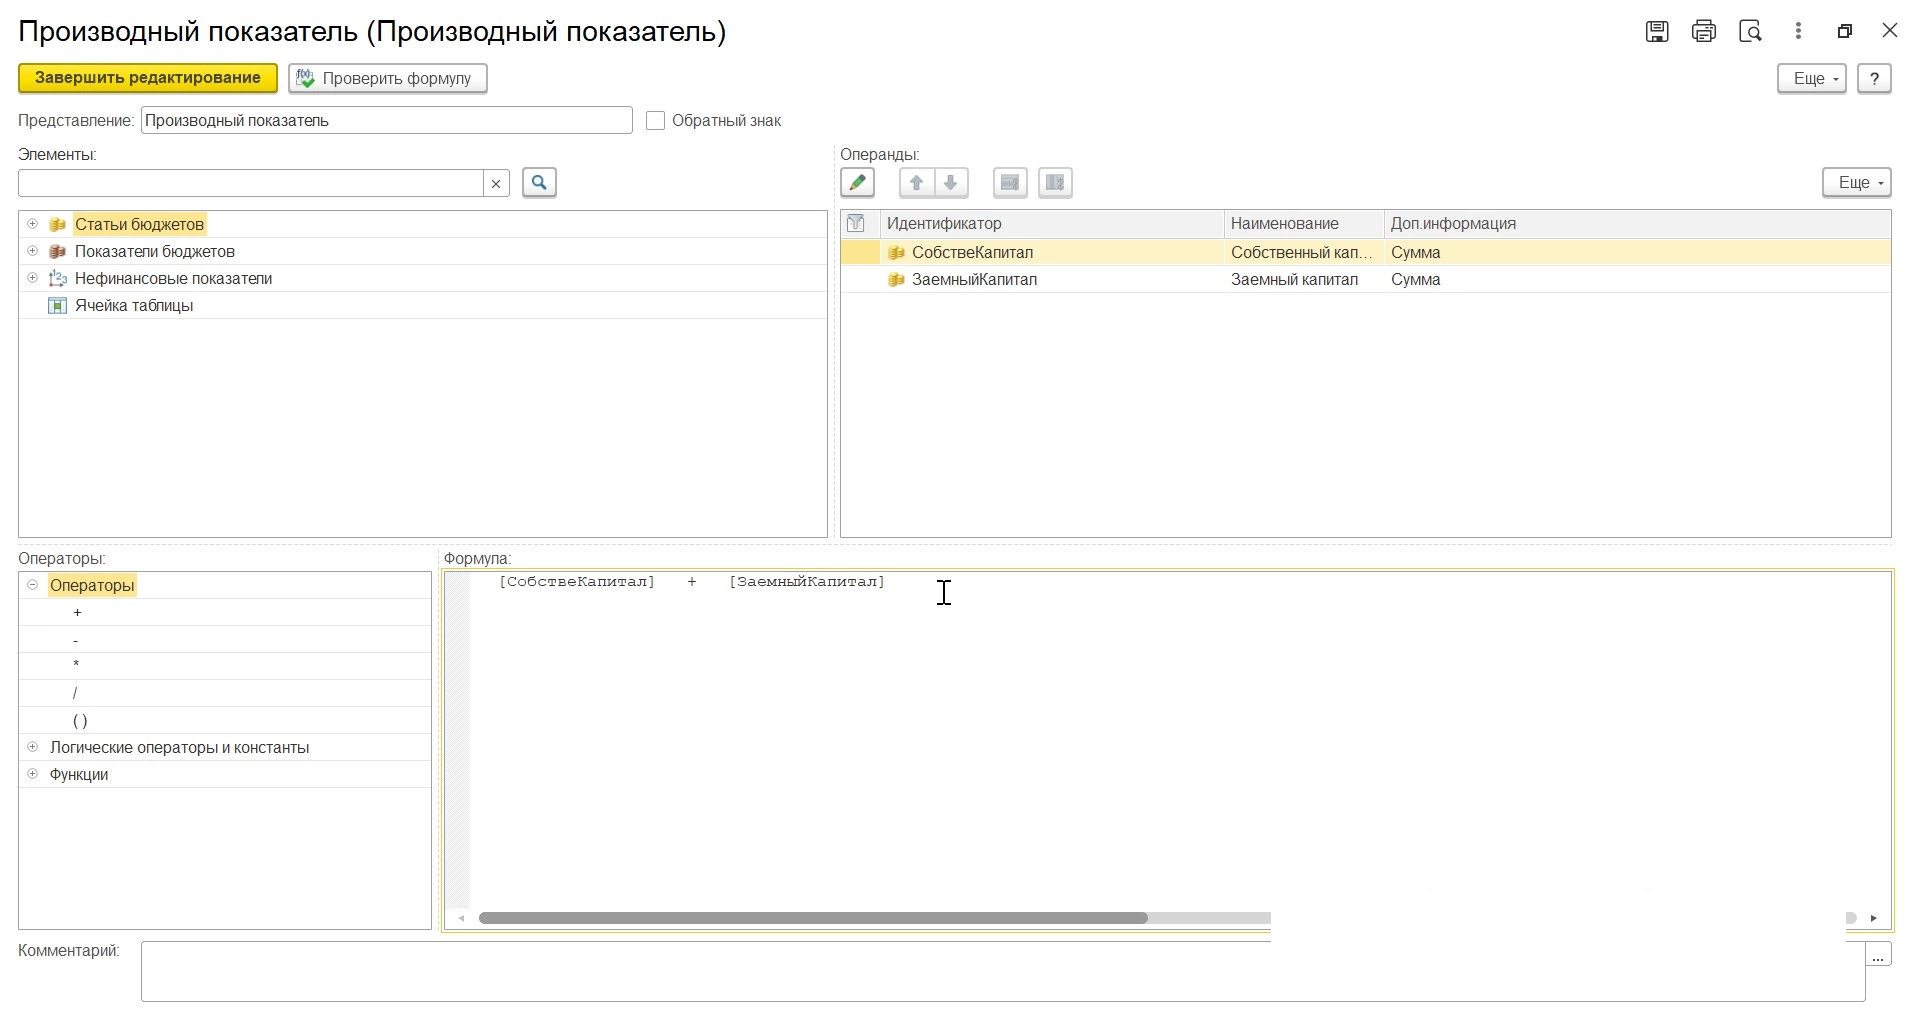Viewport: 1920px width, 1016px height.
Task: Click the icon in the ЗаемныйКапитал table row
Action: coord(896,280)
